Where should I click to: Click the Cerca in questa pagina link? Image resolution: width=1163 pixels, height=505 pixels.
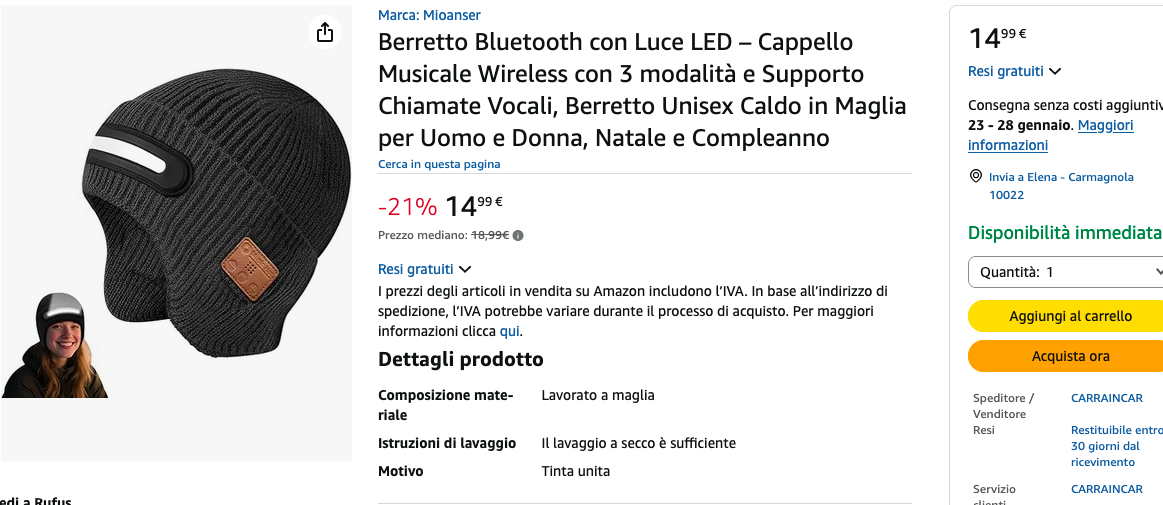[x=439, y=164]
